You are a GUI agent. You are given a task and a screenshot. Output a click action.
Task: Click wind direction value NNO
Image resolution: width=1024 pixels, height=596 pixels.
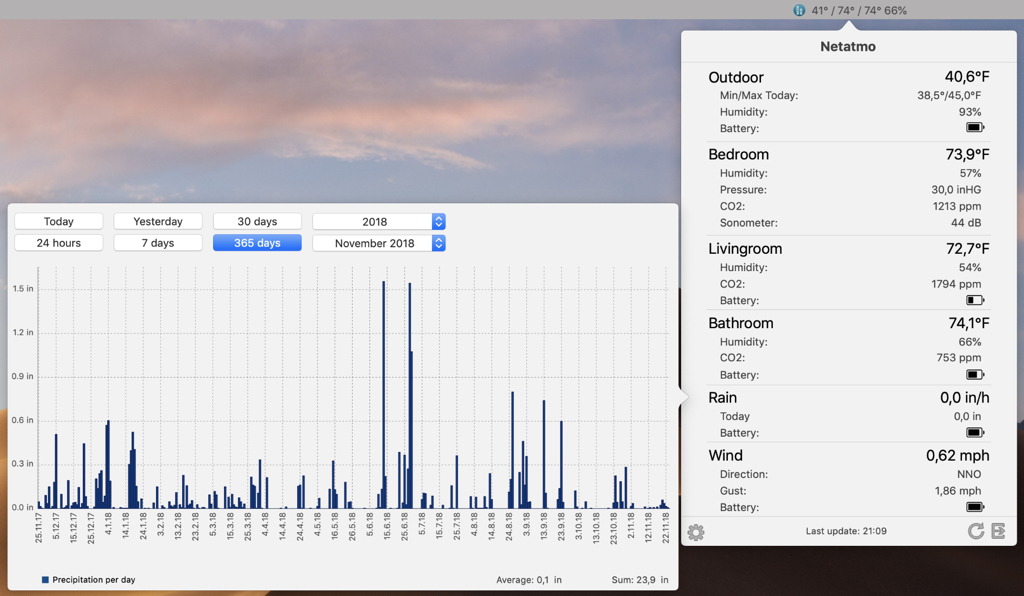(x=969, y=475)
